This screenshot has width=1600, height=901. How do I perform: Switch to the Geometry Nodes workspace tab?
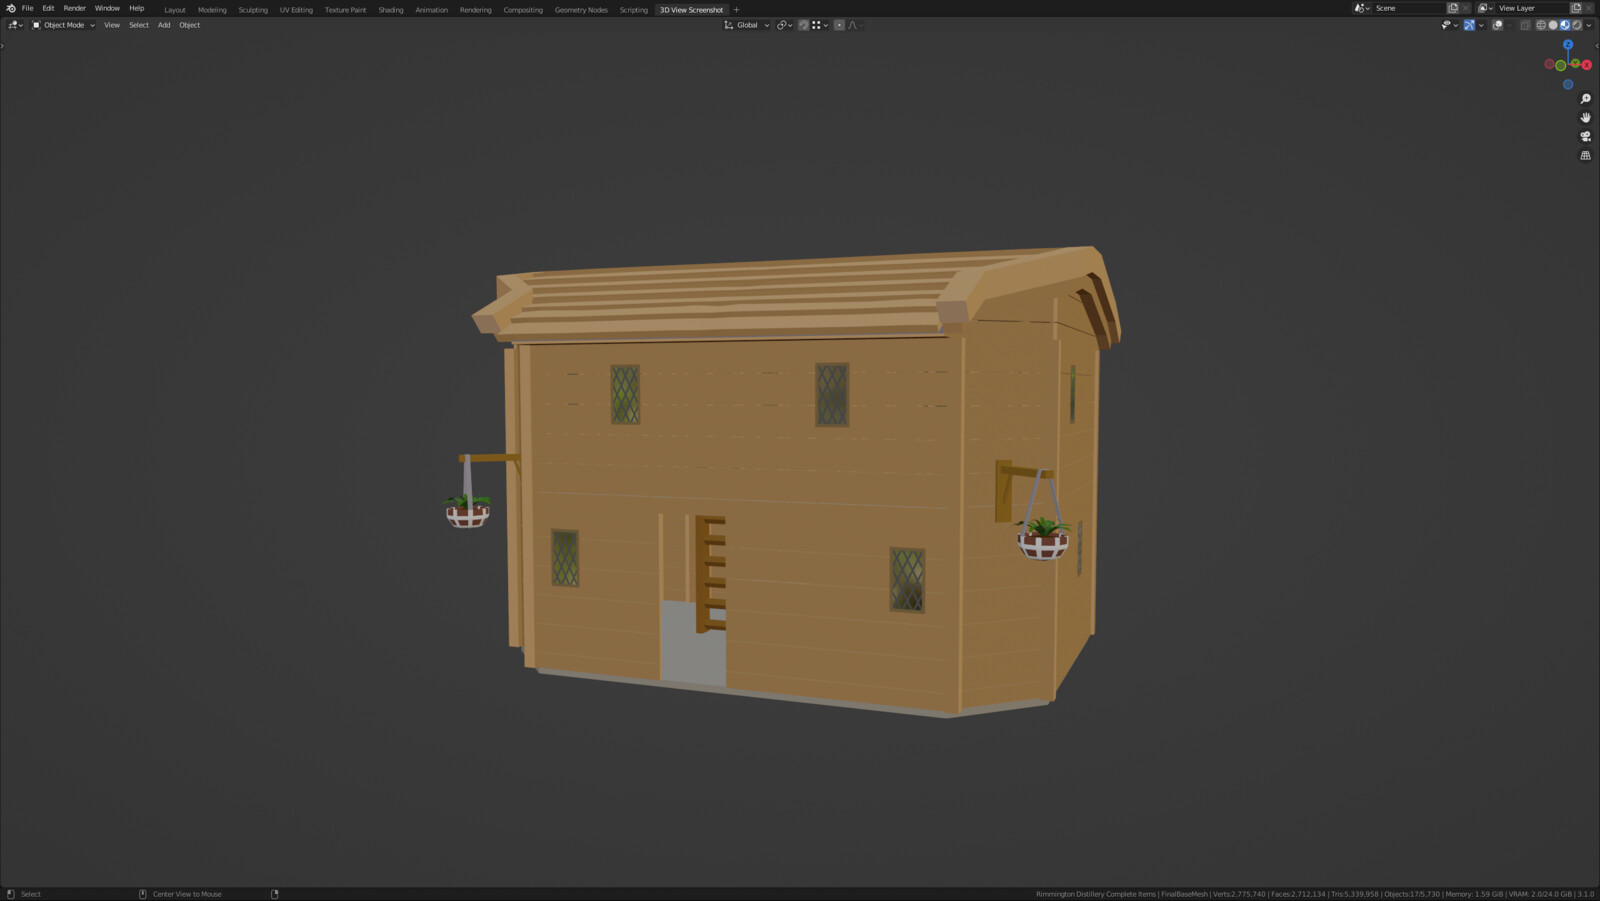point(581,10)
